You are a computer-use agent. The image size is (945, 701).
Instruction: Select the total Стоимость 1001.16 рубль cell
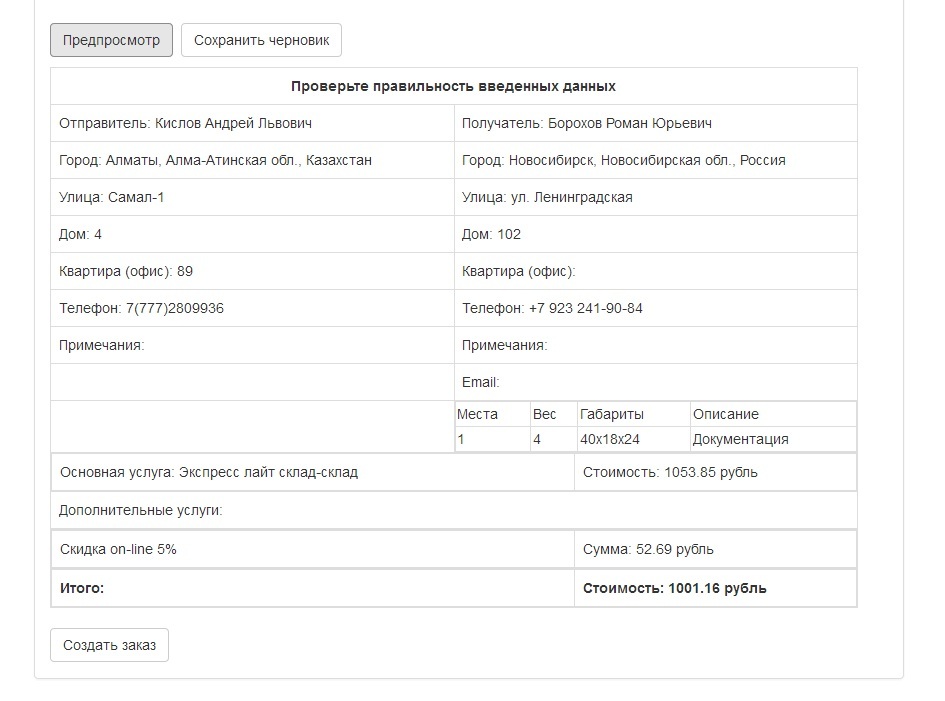(x=675, y=588)
